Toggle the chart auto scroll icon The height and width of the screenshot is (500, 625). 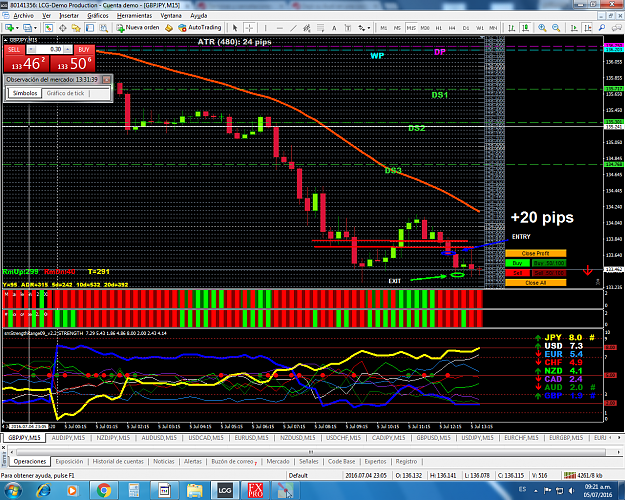[x=574, y=28]
